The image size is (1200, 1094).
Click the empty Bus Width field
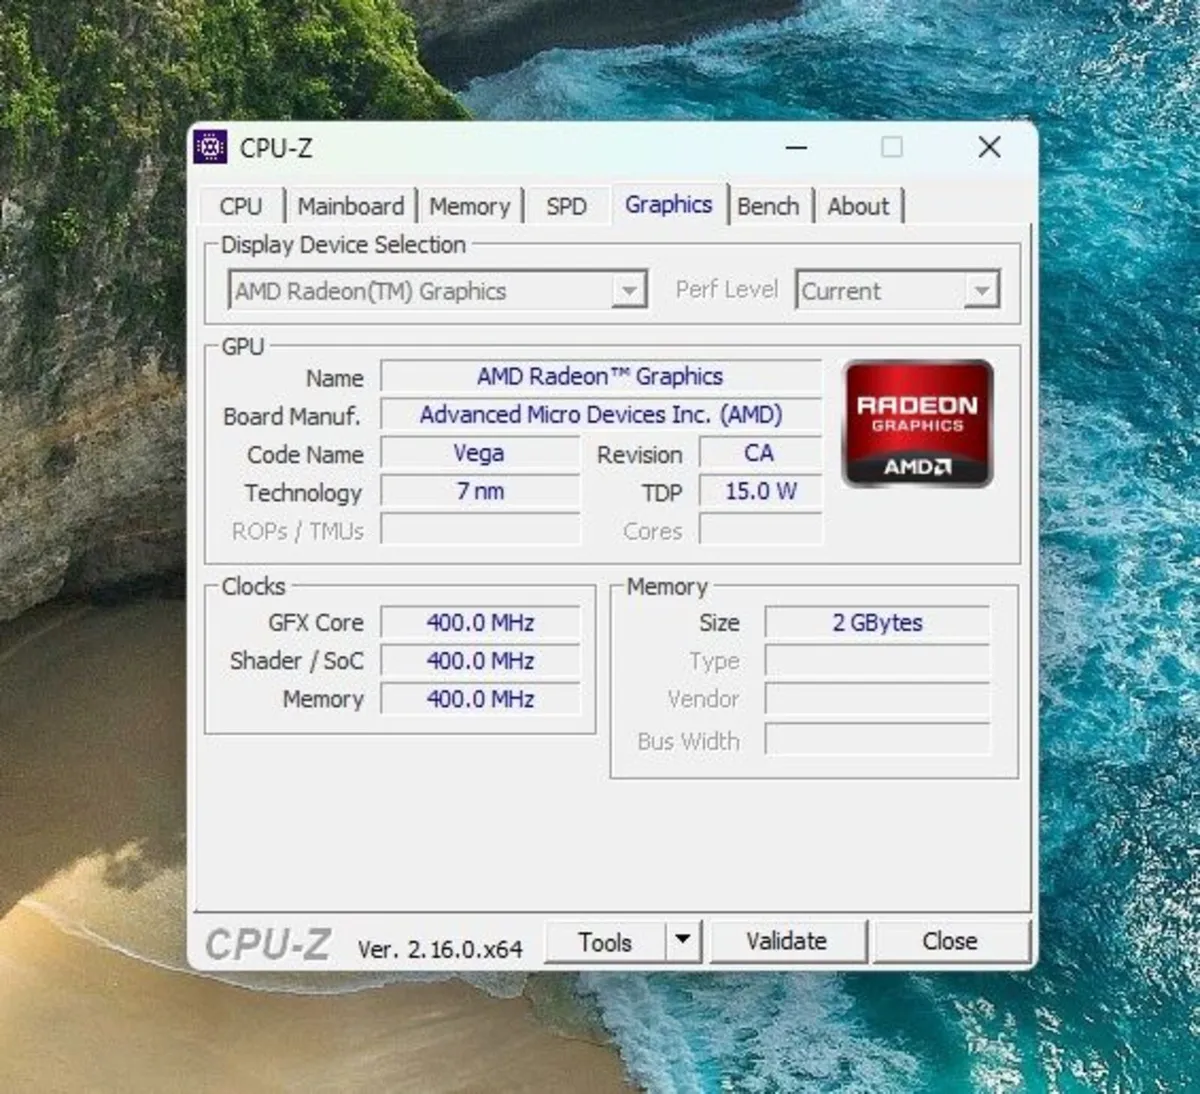877,740
